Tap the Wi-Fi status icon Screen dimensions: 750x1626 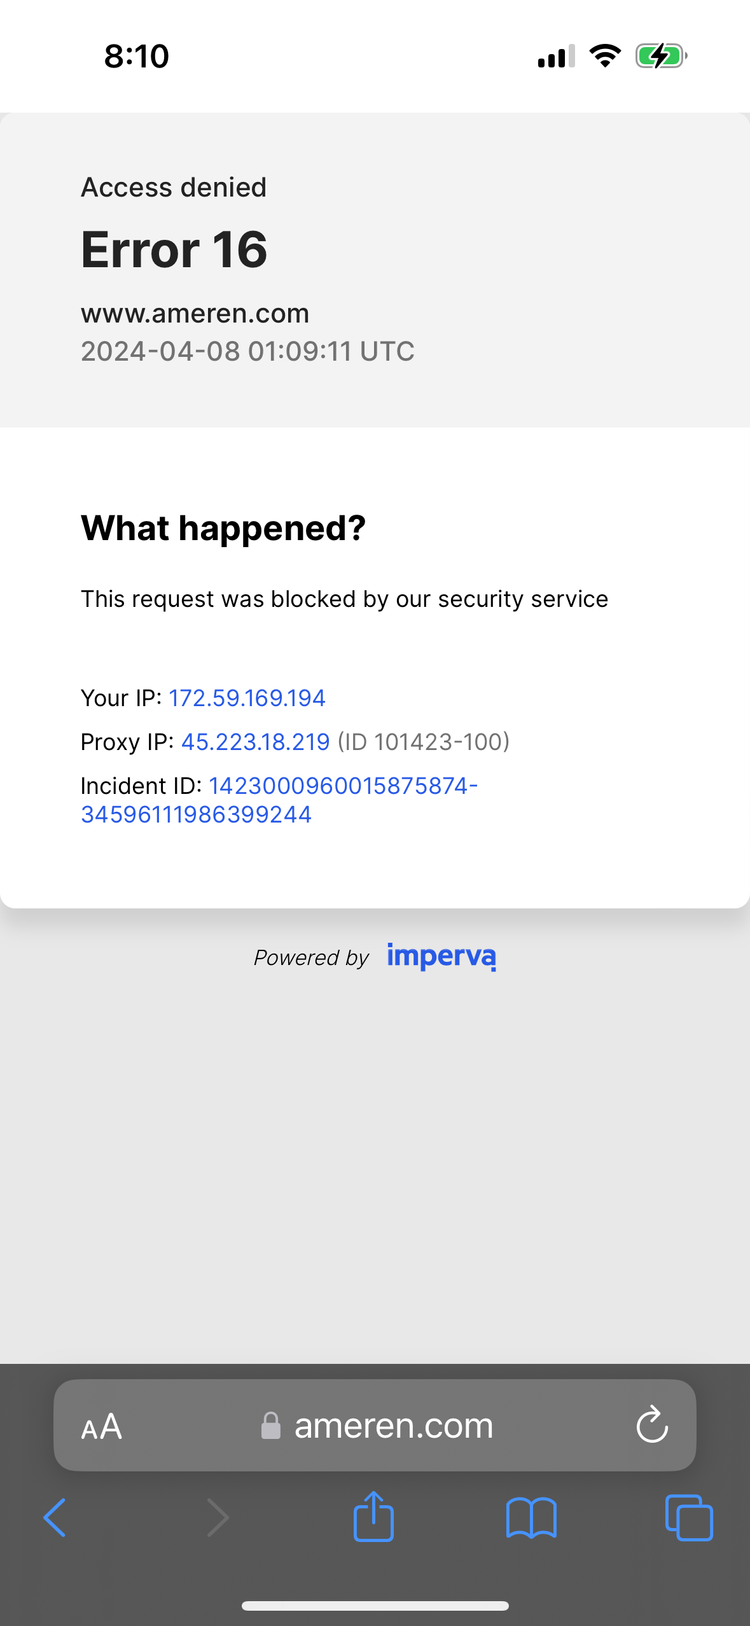[605, 56]
